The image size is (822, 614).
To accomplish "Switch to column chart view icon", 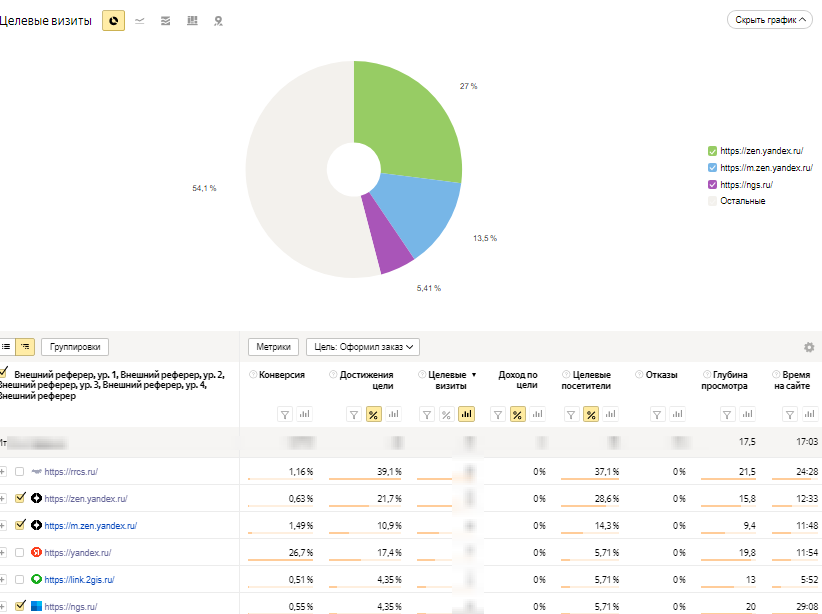I will coord(192,21).
